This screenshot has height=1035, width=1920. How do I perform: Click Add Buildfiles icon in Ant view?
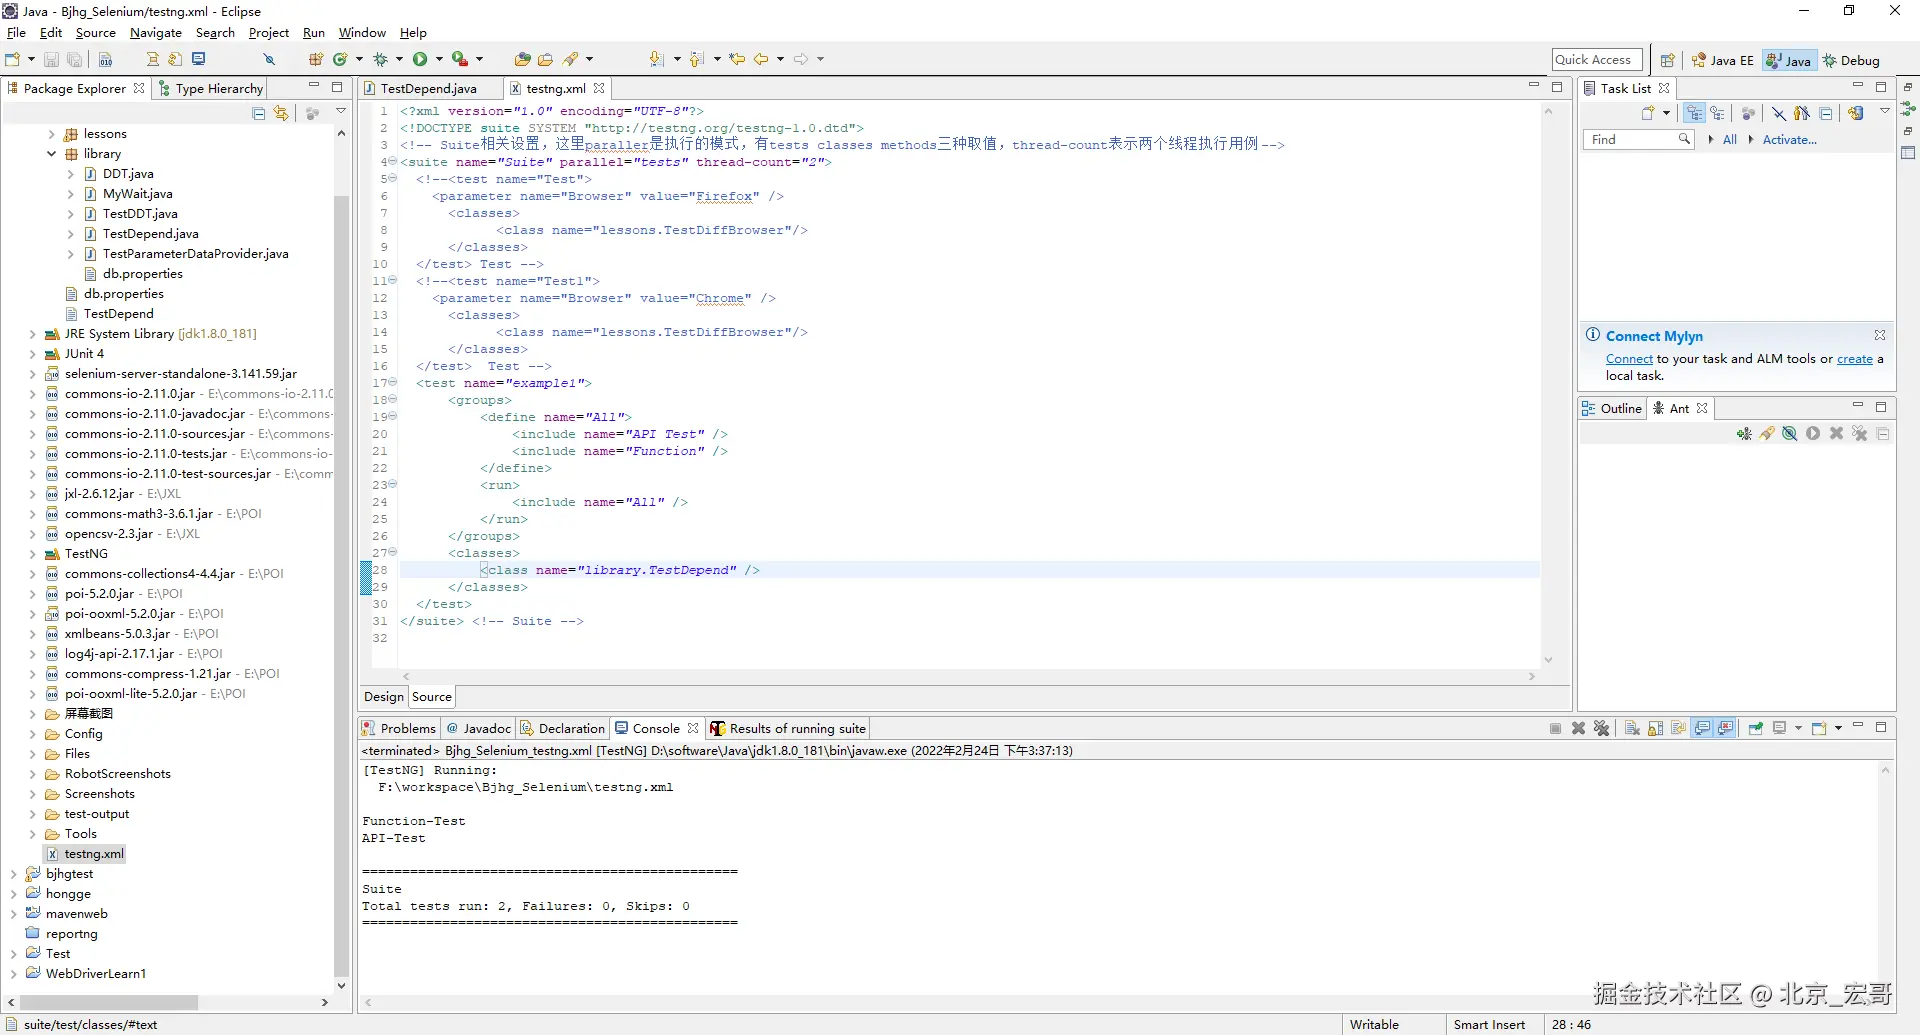(x=1744, y=434)
